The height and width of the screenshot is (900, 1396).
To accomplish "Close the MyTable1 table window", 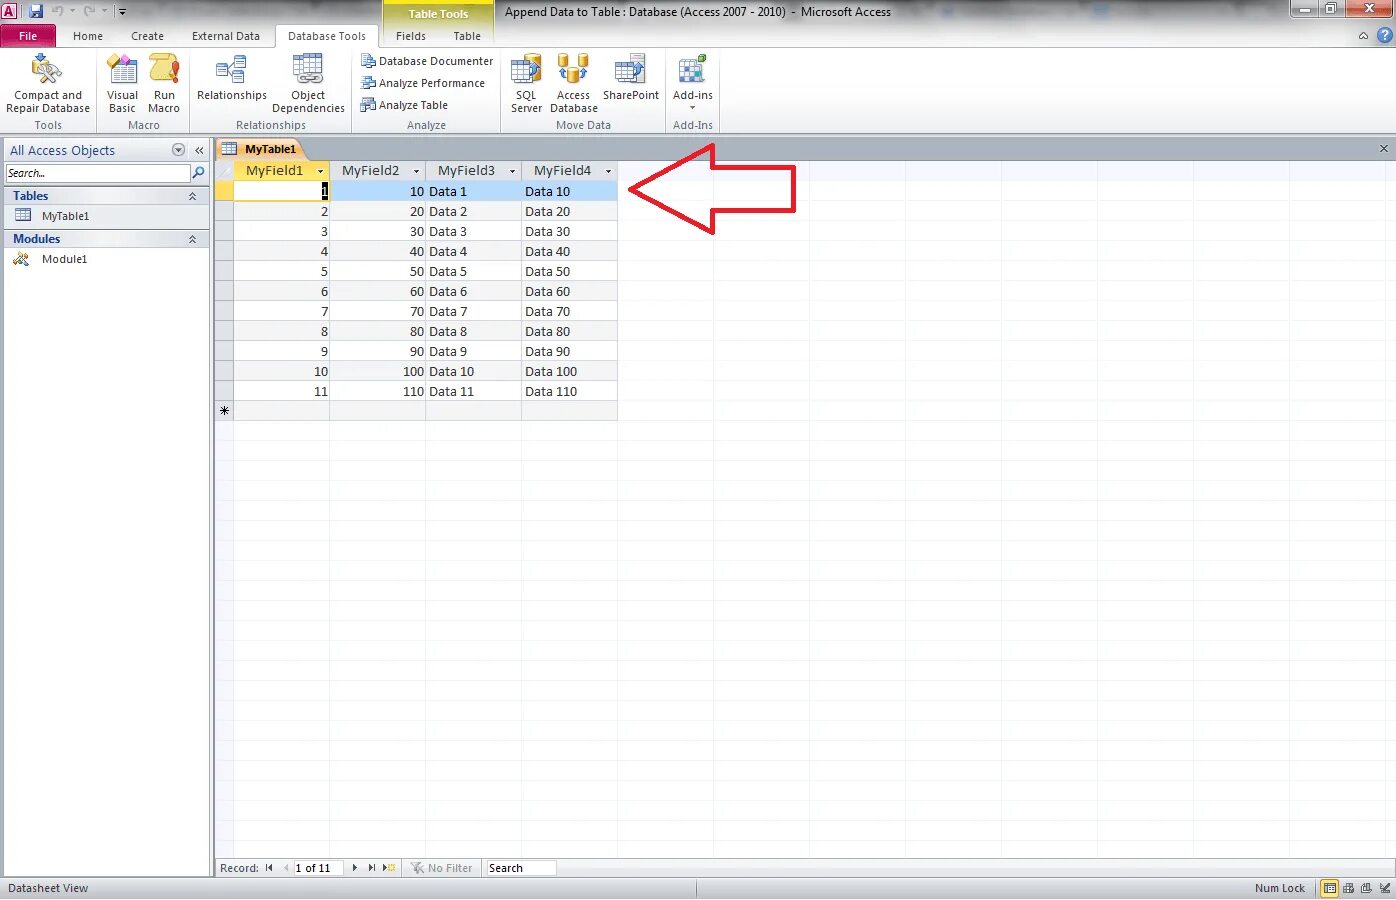I will point(1384,149).
